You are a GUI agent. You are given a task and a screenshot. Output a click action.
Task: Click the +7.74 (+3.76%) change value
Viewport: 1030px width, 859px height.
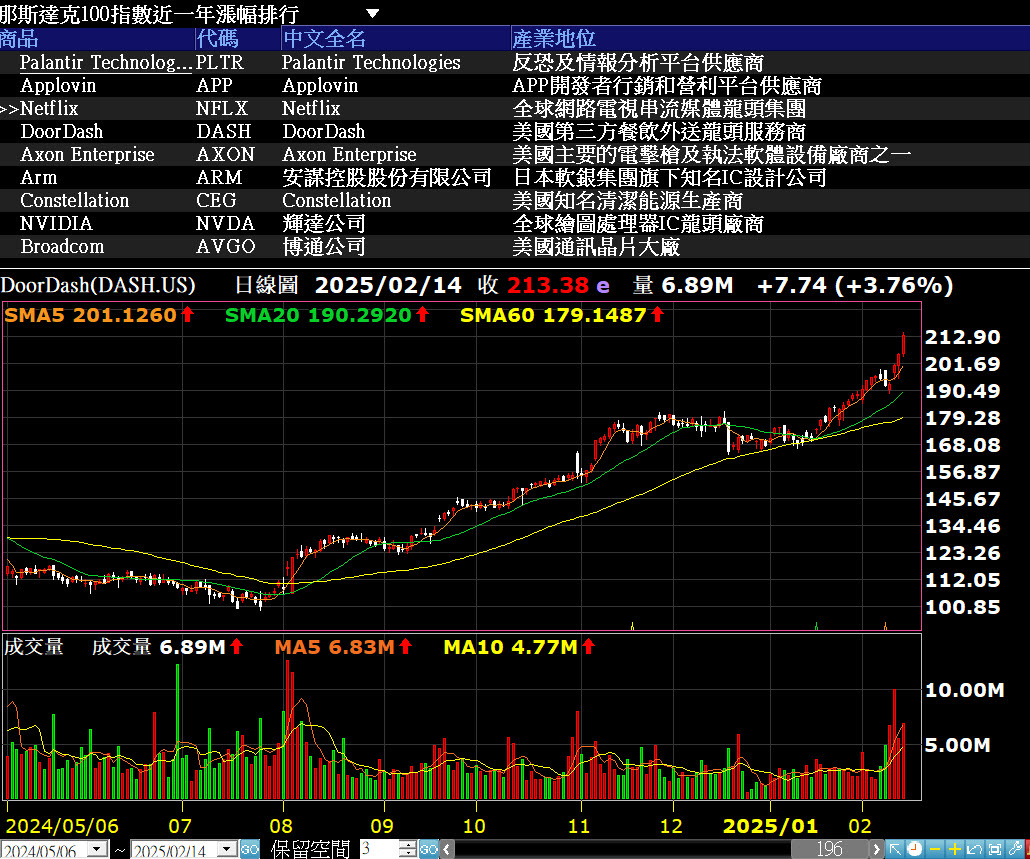pos(855,285)
